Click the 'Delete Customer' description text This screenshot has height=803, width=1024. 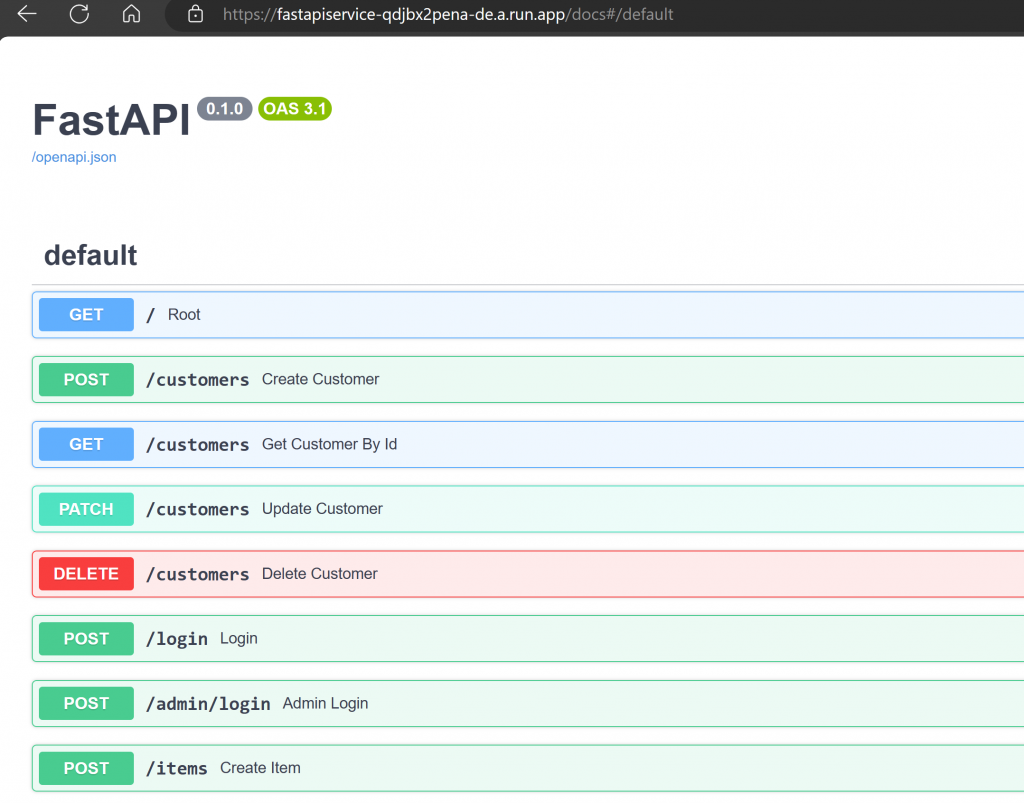click(x=319, y=573)
